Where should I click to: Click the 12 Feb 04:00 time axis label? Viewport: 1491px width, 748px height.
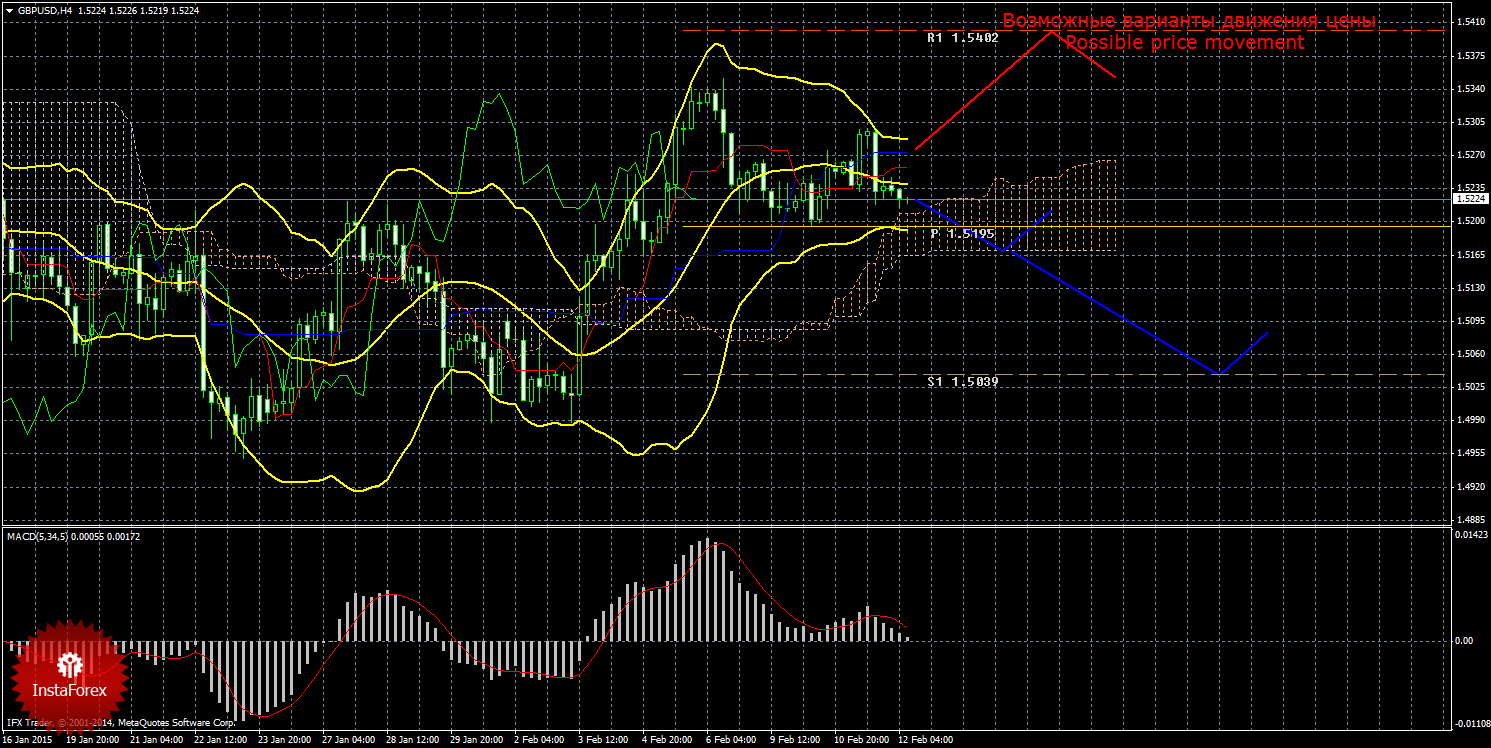[925, 741]
